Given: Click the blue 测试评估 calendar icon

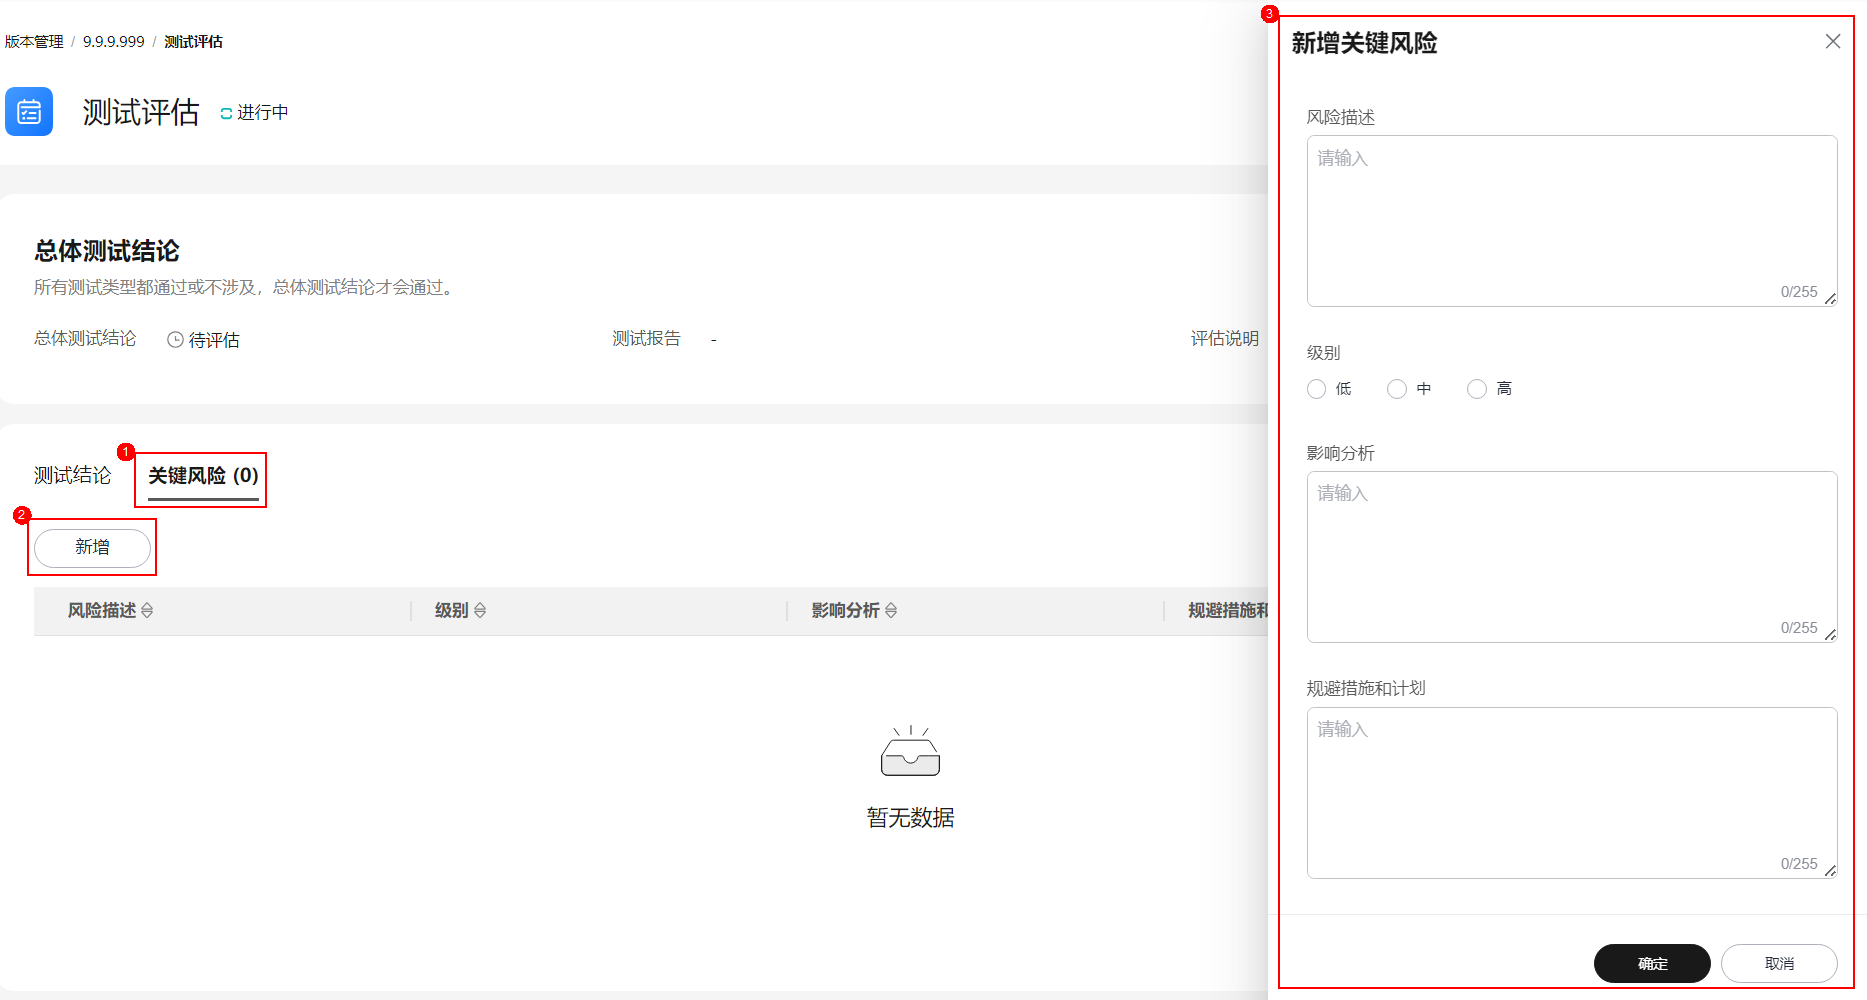Looking at the screenshot, I should pos(29,112).
